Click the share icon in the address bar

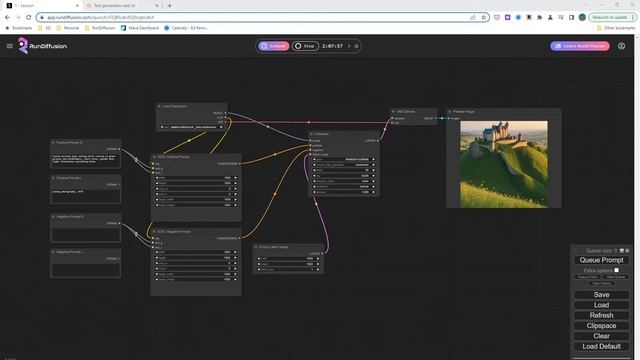click(x=473, y=17)
